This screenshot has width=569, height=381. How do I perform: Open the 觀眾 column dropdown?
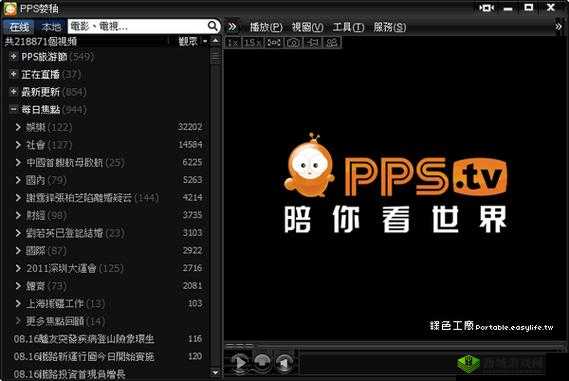tap(205, 41)
